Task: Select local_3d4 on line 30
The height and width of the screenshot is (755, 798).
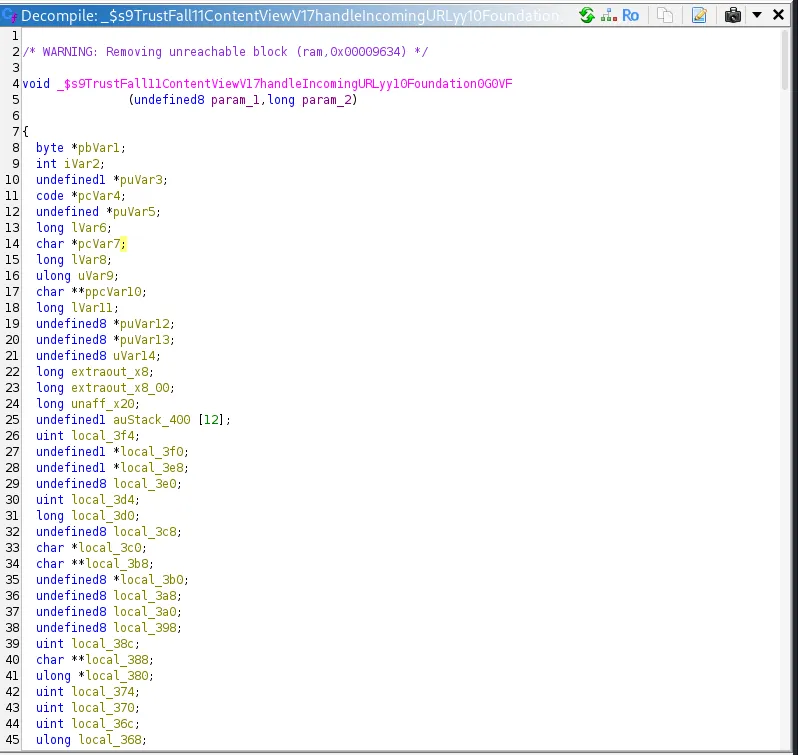Action: coord(102,500)
